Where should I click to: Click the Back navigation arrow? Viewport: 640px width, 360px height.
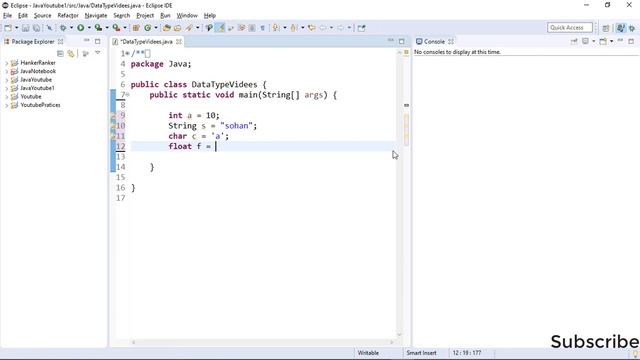coord(323,28)
